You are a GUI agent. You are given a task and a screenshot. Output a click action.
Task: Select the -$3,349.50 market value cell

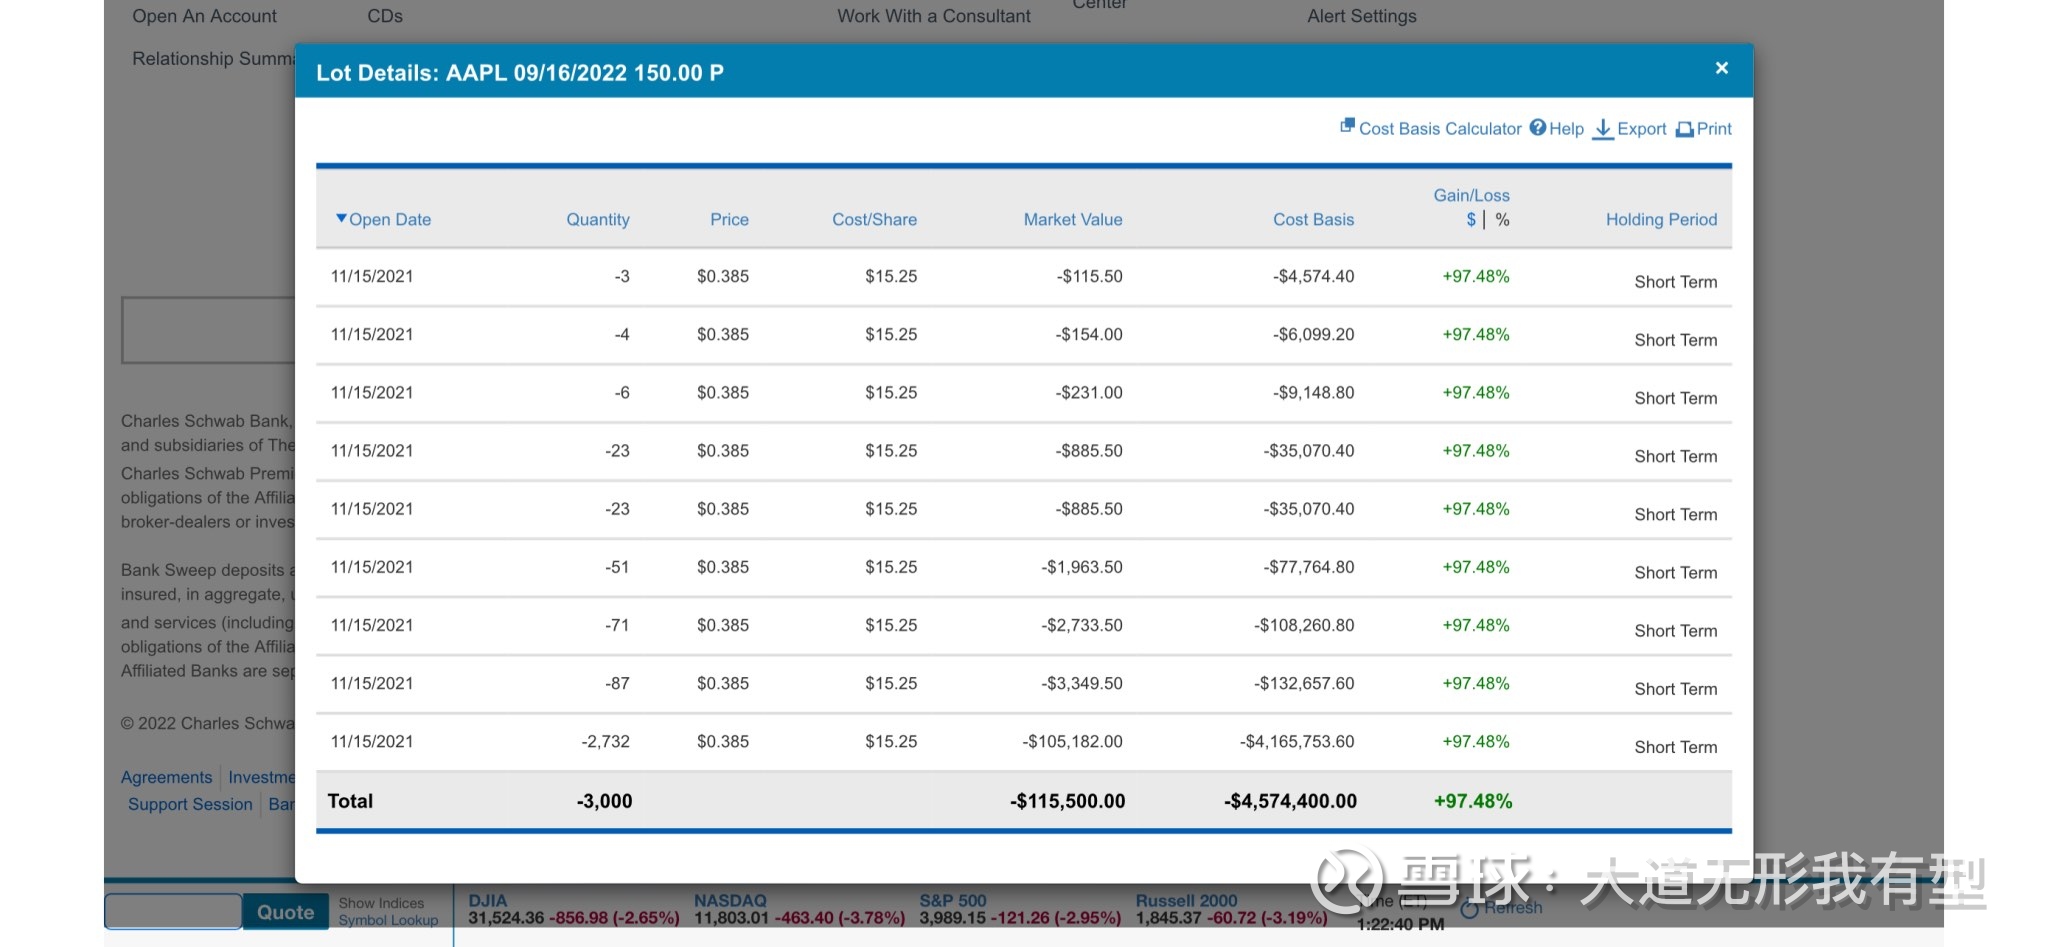[x=1081, y=683]
